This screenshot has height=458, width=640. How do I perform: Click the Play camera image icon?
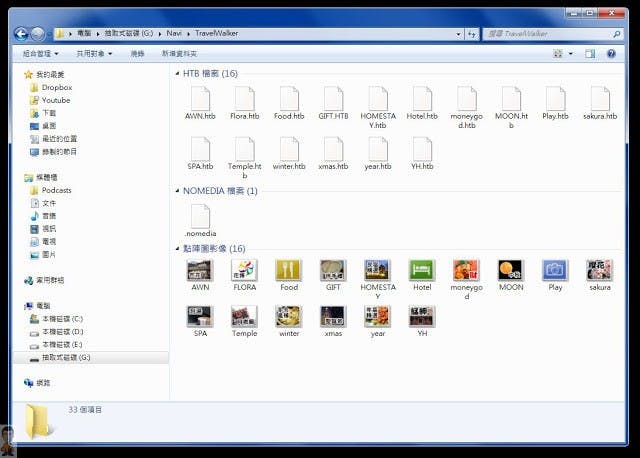click(555, 270)
